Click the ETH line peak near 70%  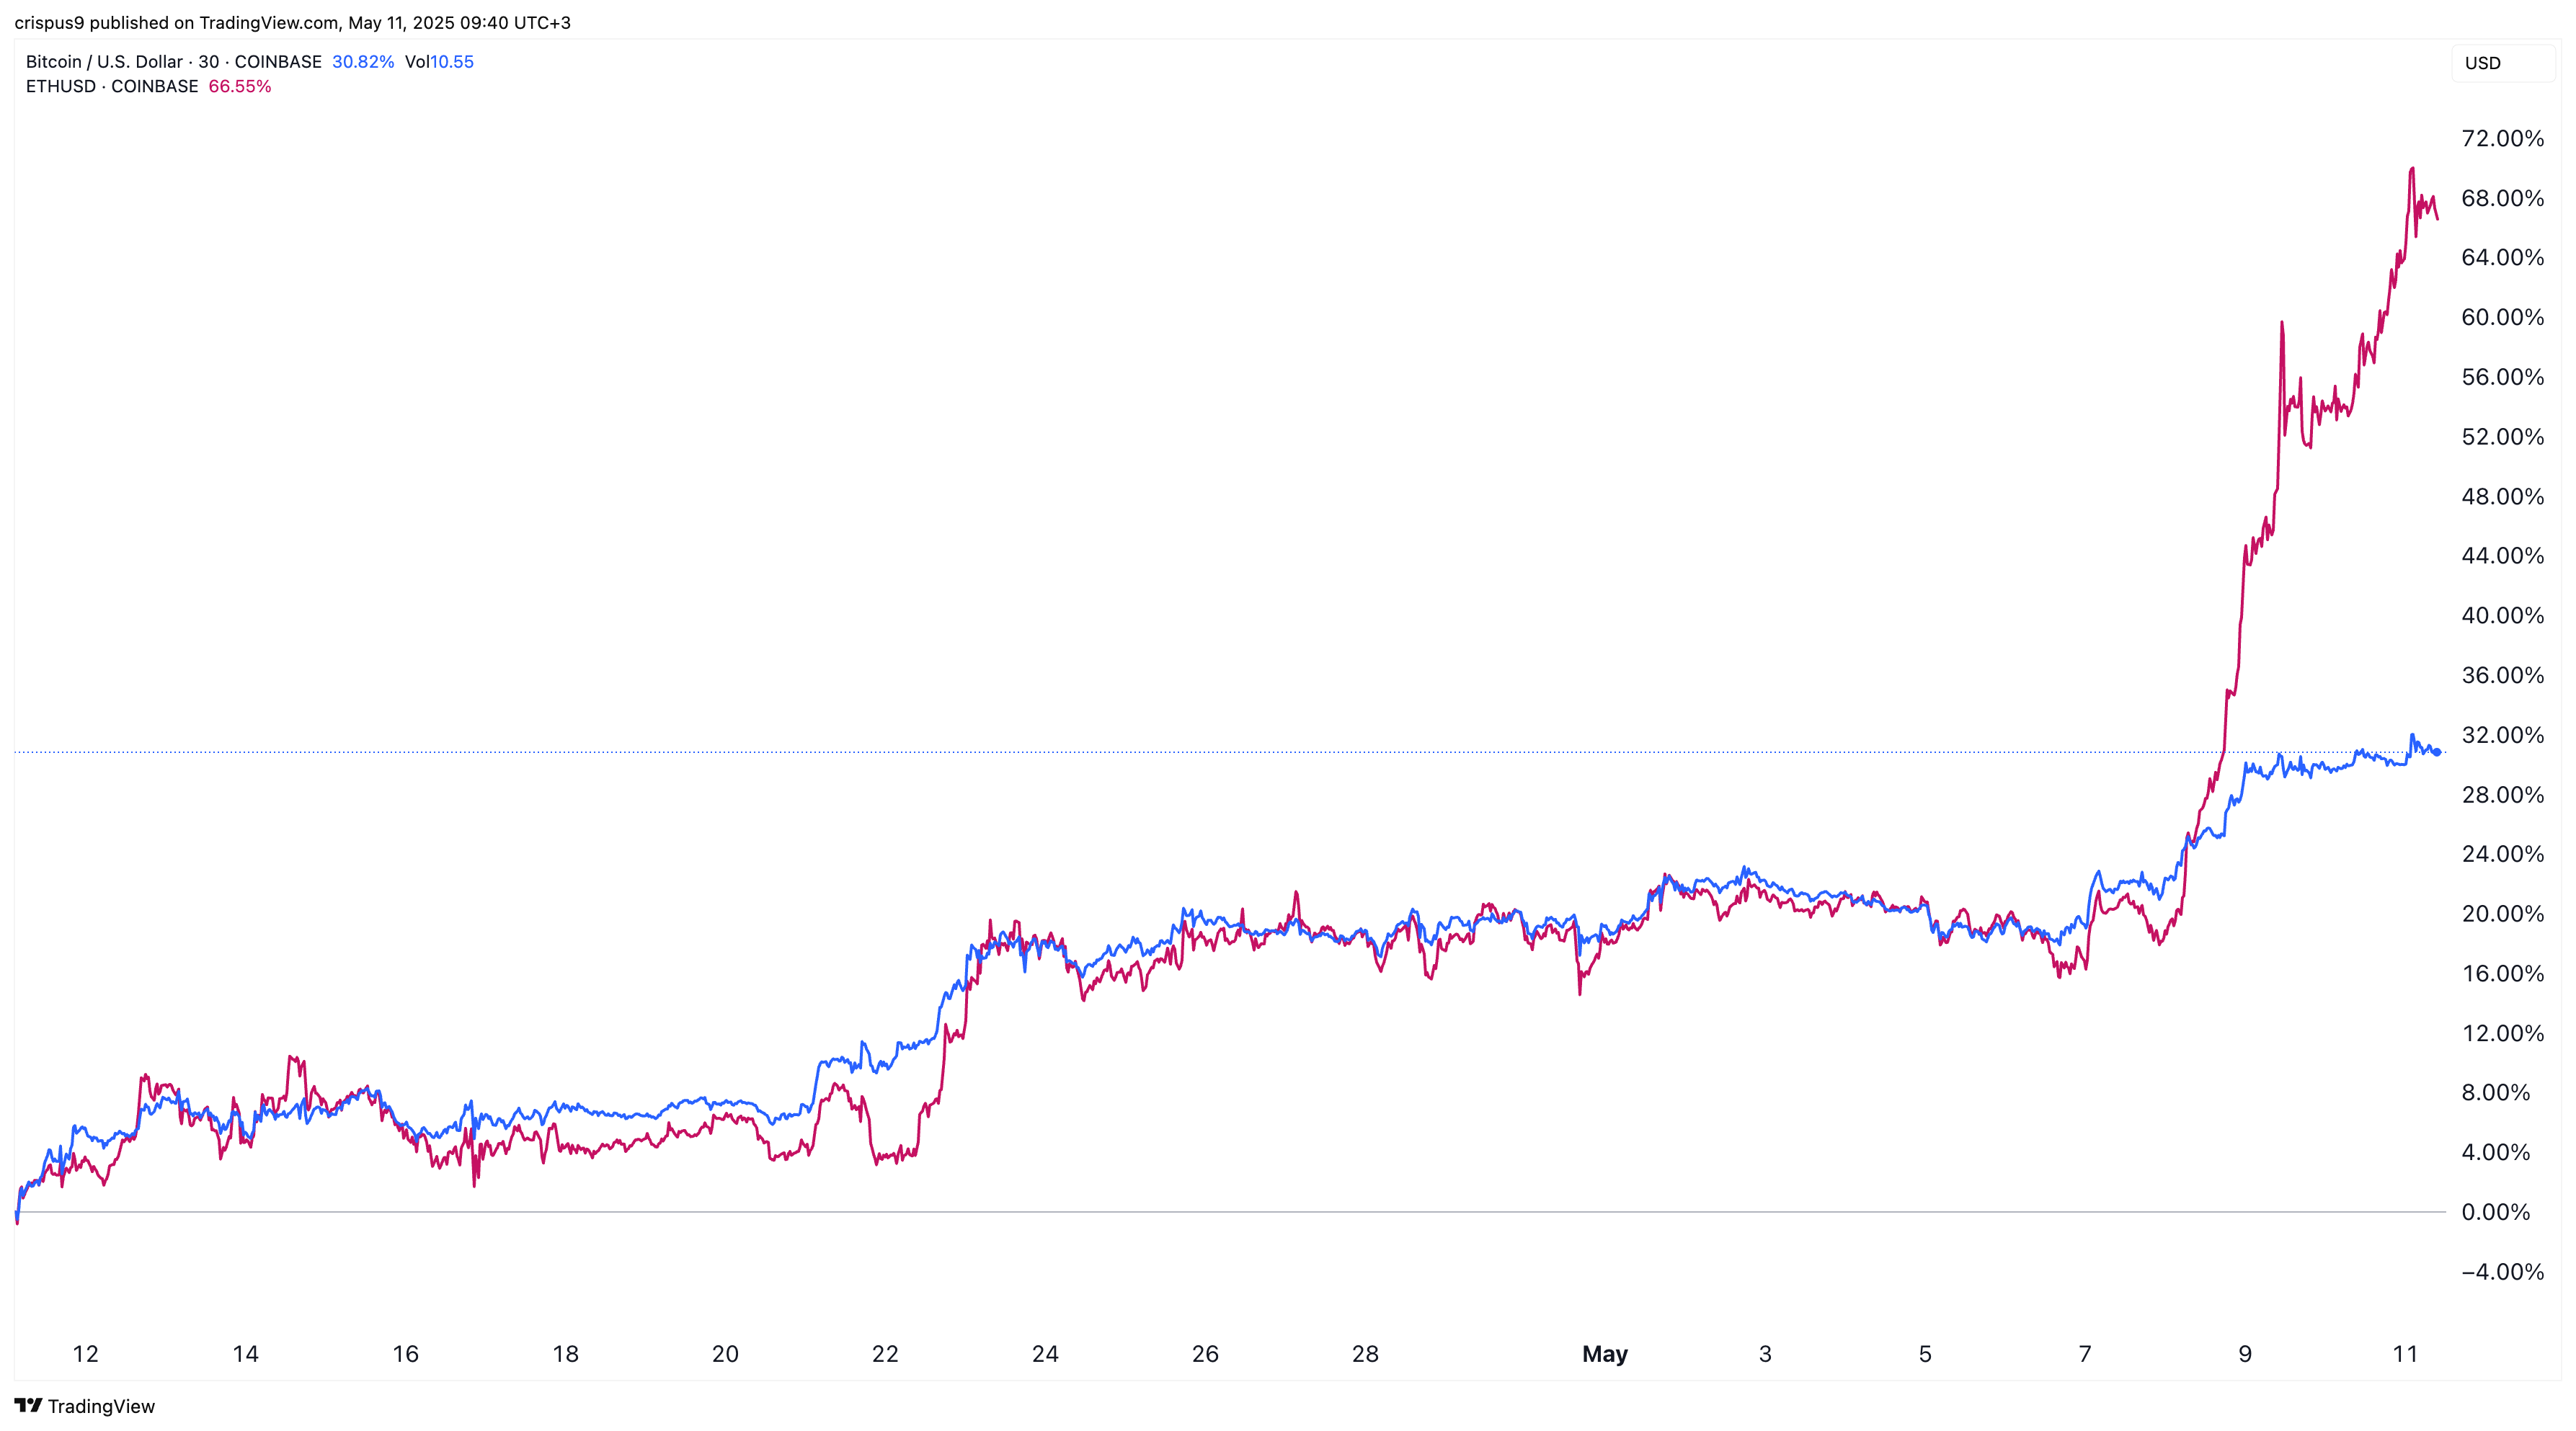tap(2412, 170)
